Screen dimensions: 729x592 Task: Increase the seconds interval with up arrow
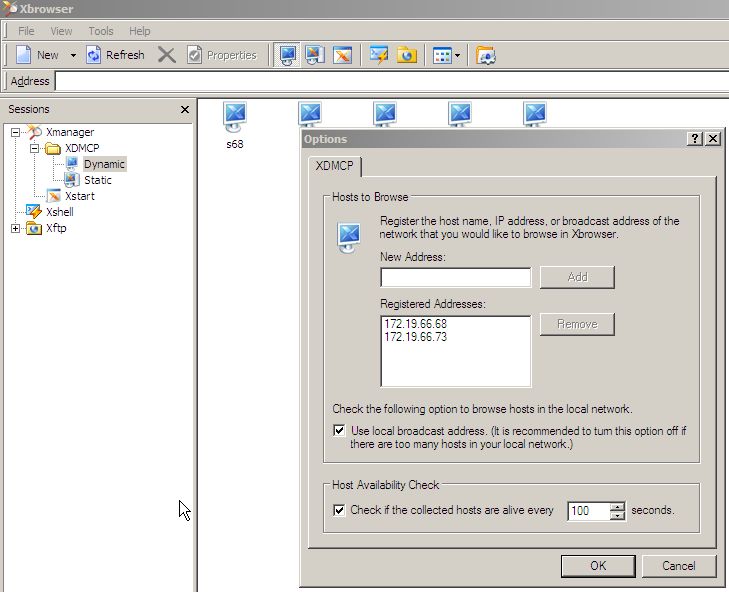click(617, 507)
